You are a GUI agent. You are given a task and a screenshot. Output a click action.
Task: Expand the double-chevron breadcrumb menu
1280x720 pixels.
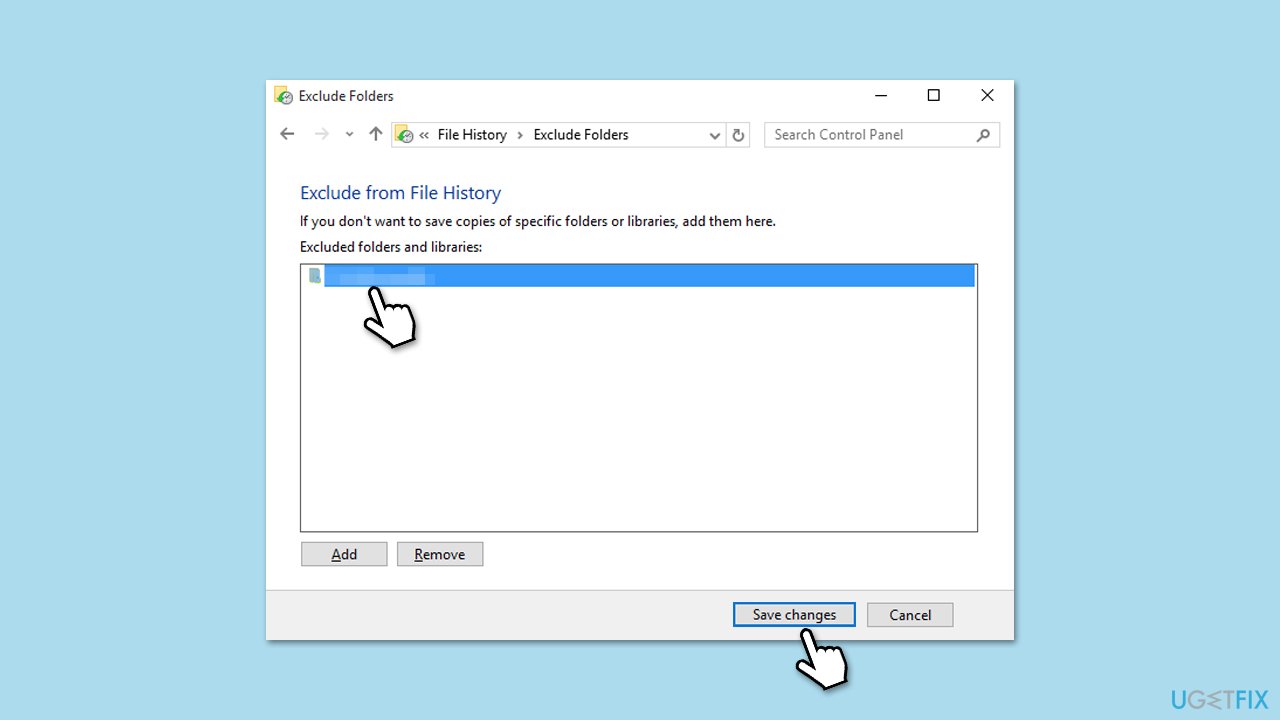425,135
